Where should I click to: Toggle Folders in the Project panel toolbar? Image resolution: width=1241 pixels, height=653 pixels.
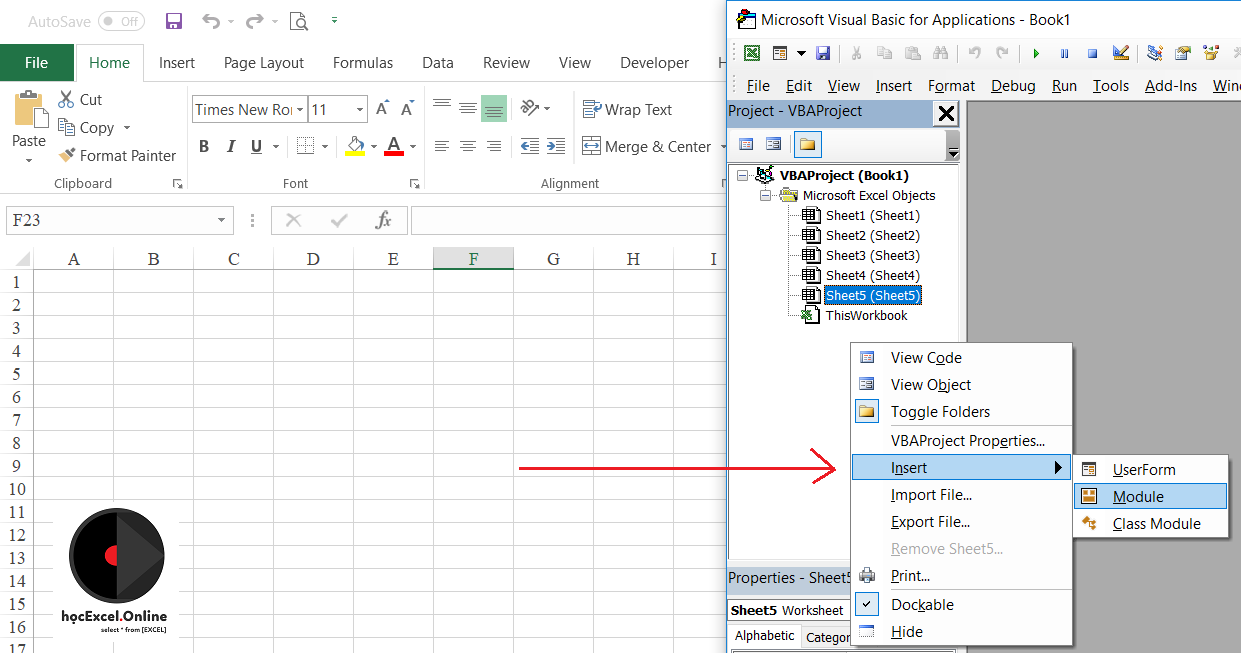(808, 145)
